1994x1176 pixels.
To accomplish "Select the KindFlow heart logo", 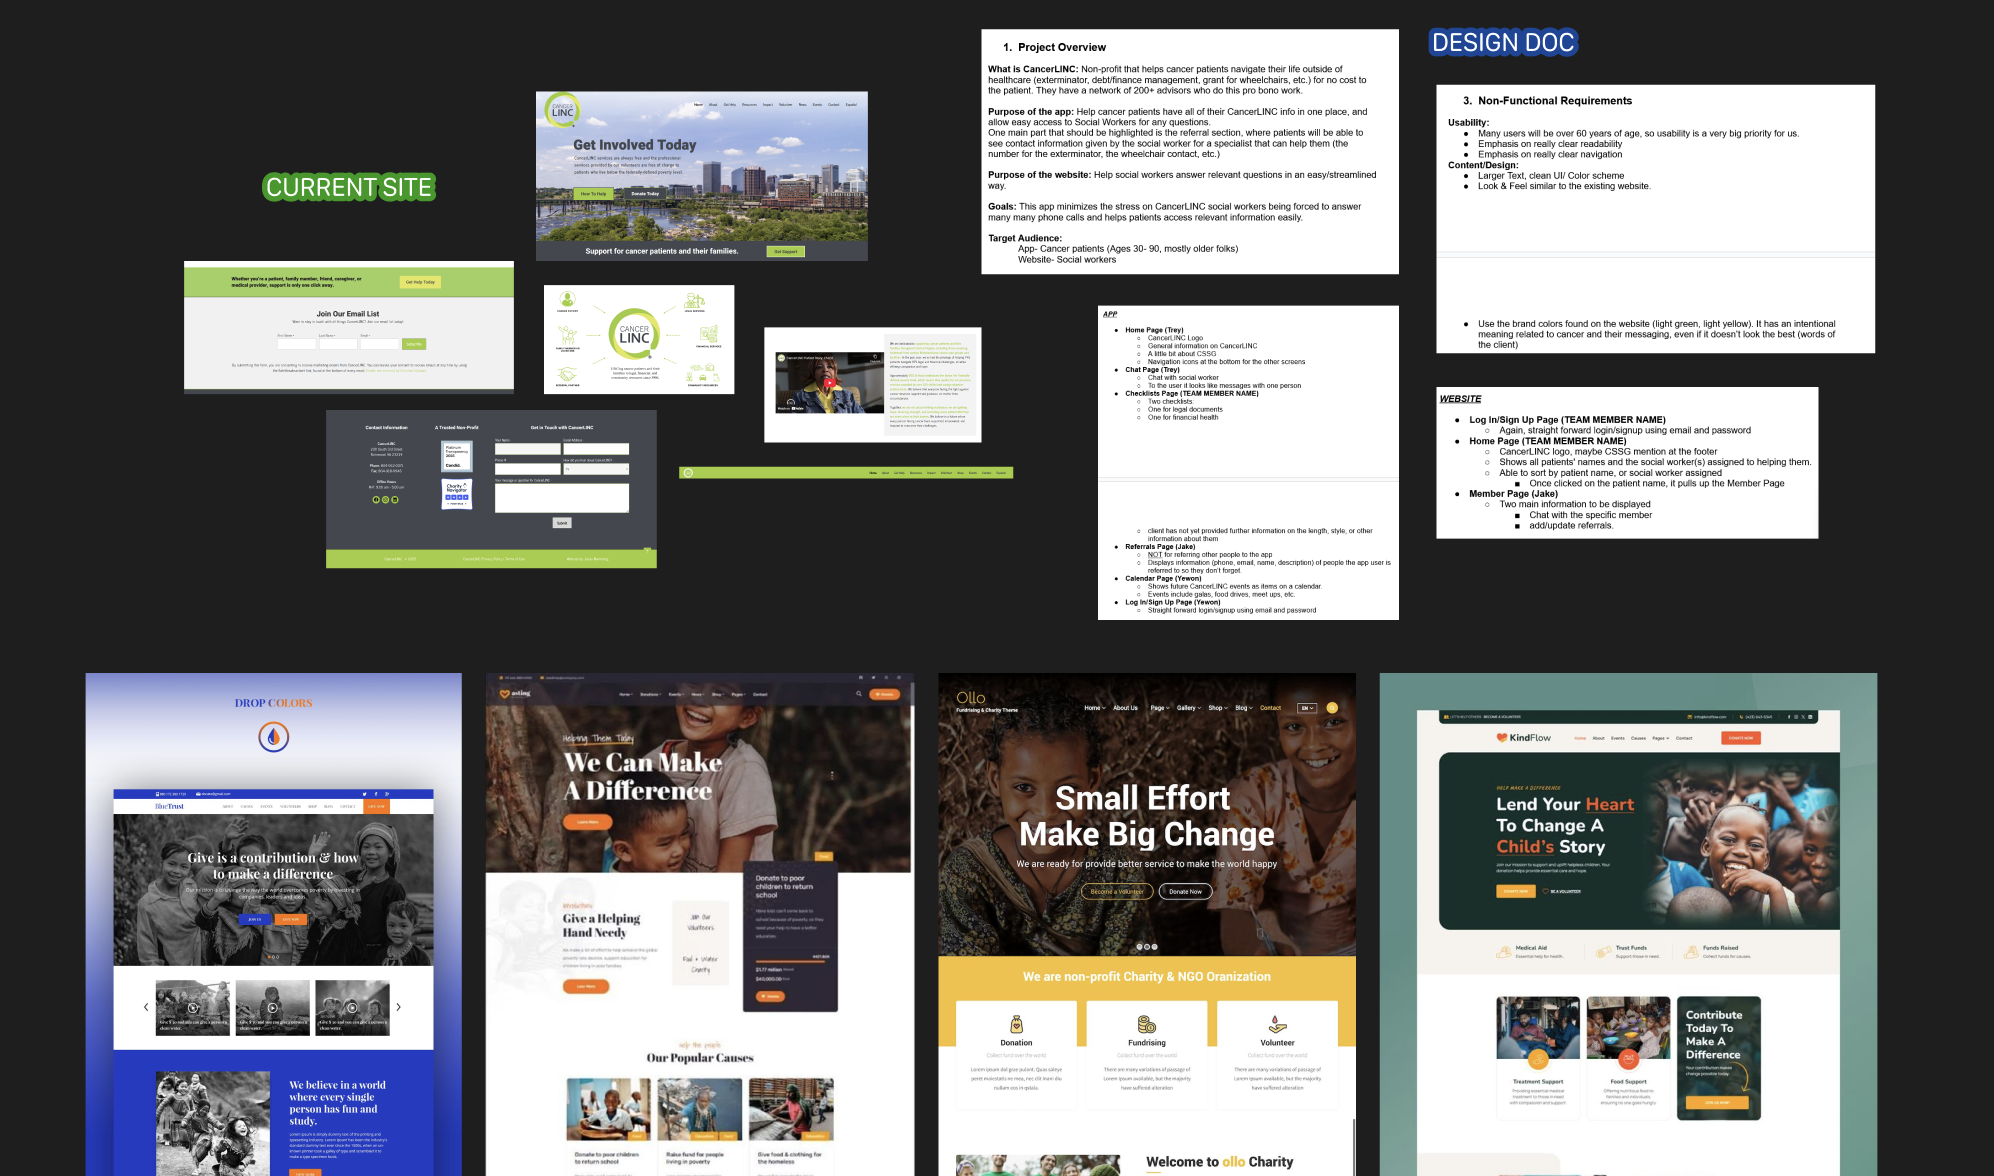I will pyautogui.click(x=1502, y=737).
